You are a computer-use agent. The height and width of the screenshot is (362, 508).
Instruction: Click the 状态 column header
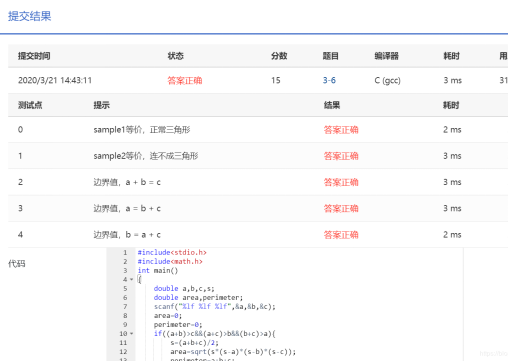pyautogui.click(x=176, y=56)
